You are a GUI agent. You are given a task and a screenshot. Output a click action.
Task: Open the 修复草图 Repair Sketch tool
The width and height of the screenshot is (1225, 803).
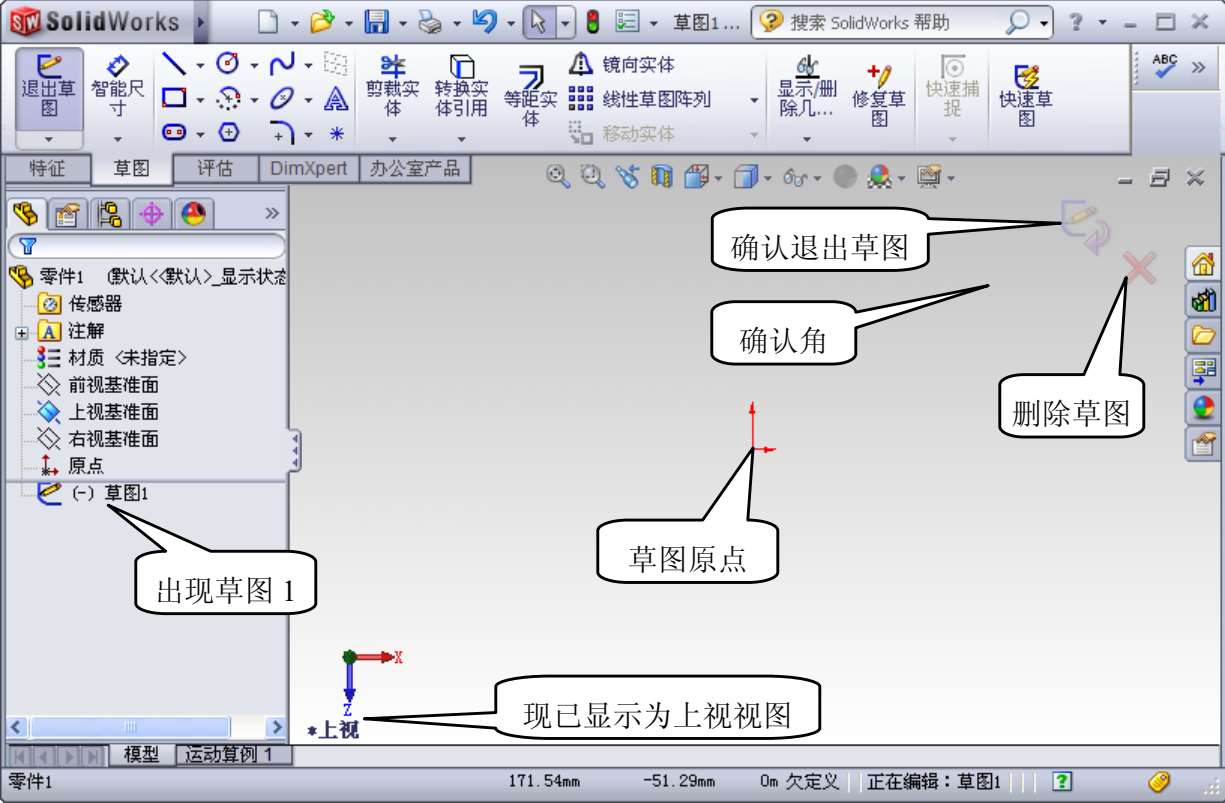pos(878,93)
